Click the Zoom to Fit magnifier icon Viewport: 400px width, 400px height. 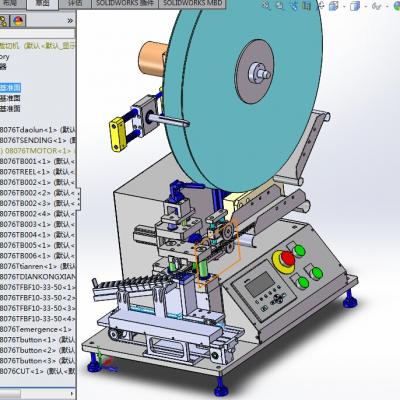[x=266, y=5]
